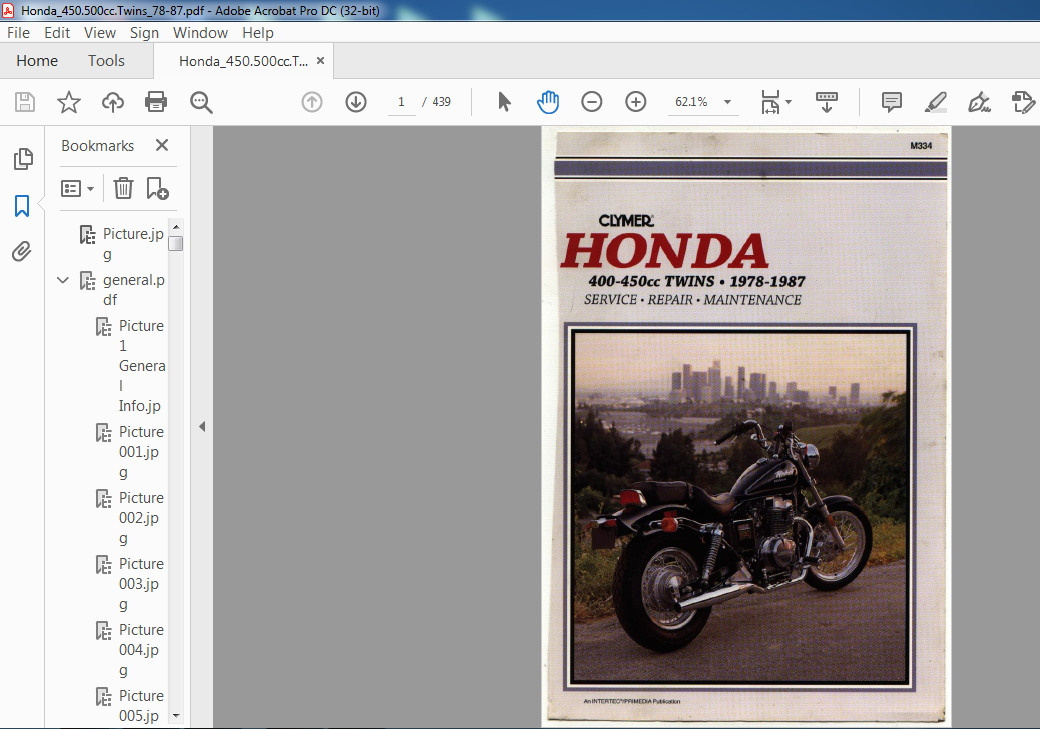Switch to the Tools tab
Image resolution: width=1040 pixels, height=729 pixels.
pos(106,61)
